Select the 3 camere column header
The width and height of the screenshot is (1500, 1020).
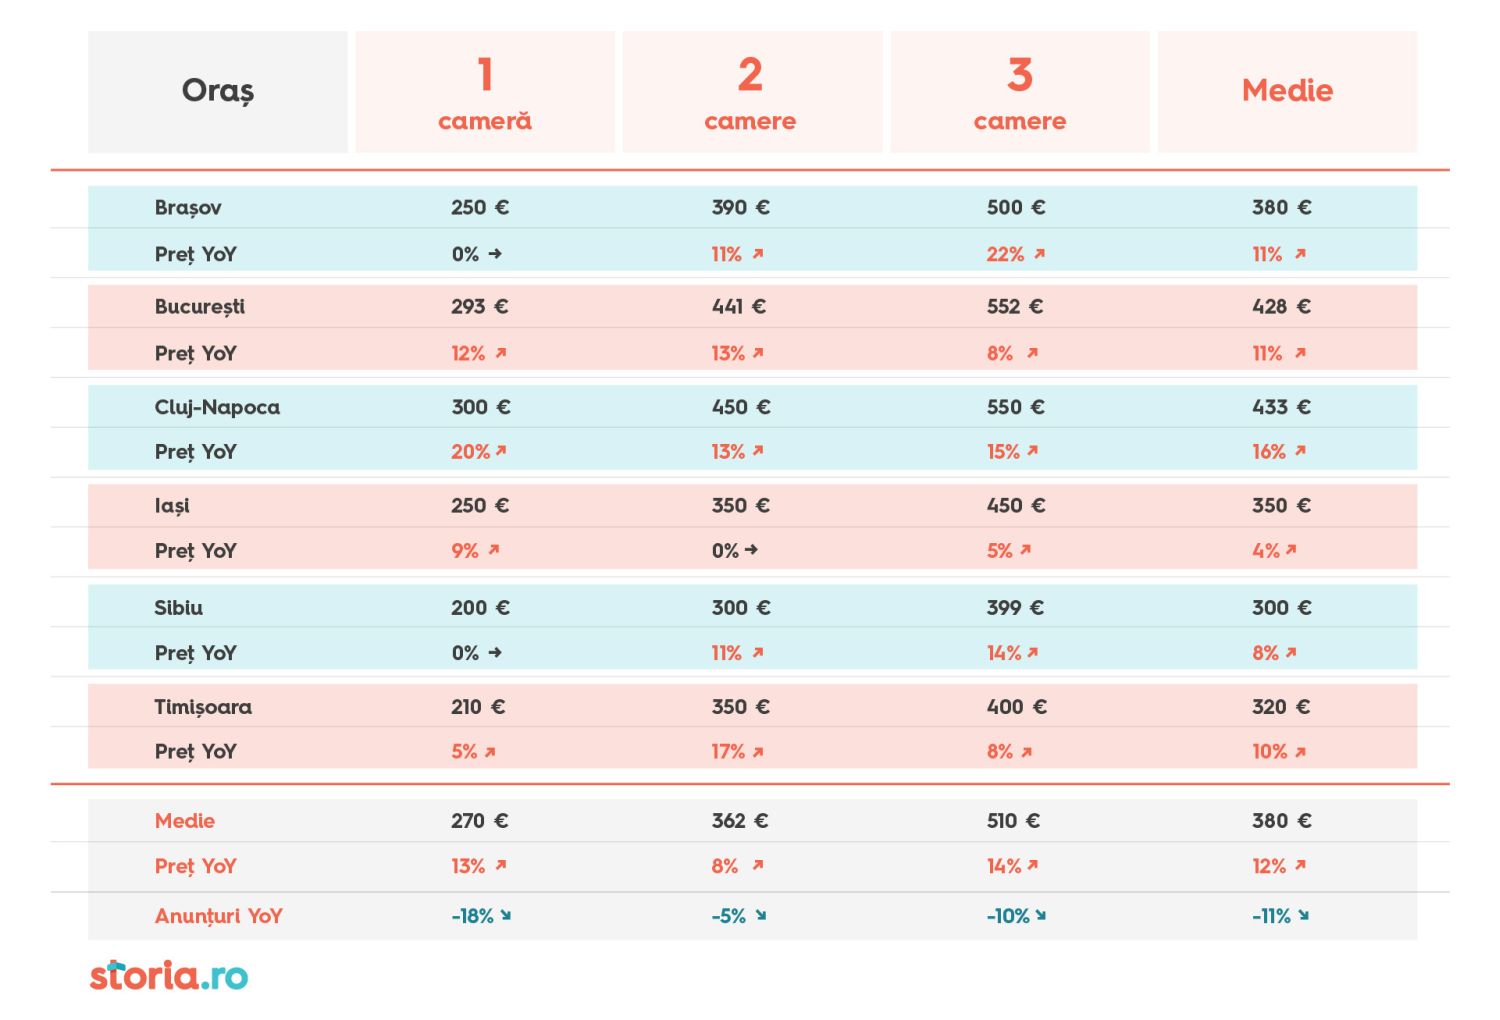pos(1020,92)
